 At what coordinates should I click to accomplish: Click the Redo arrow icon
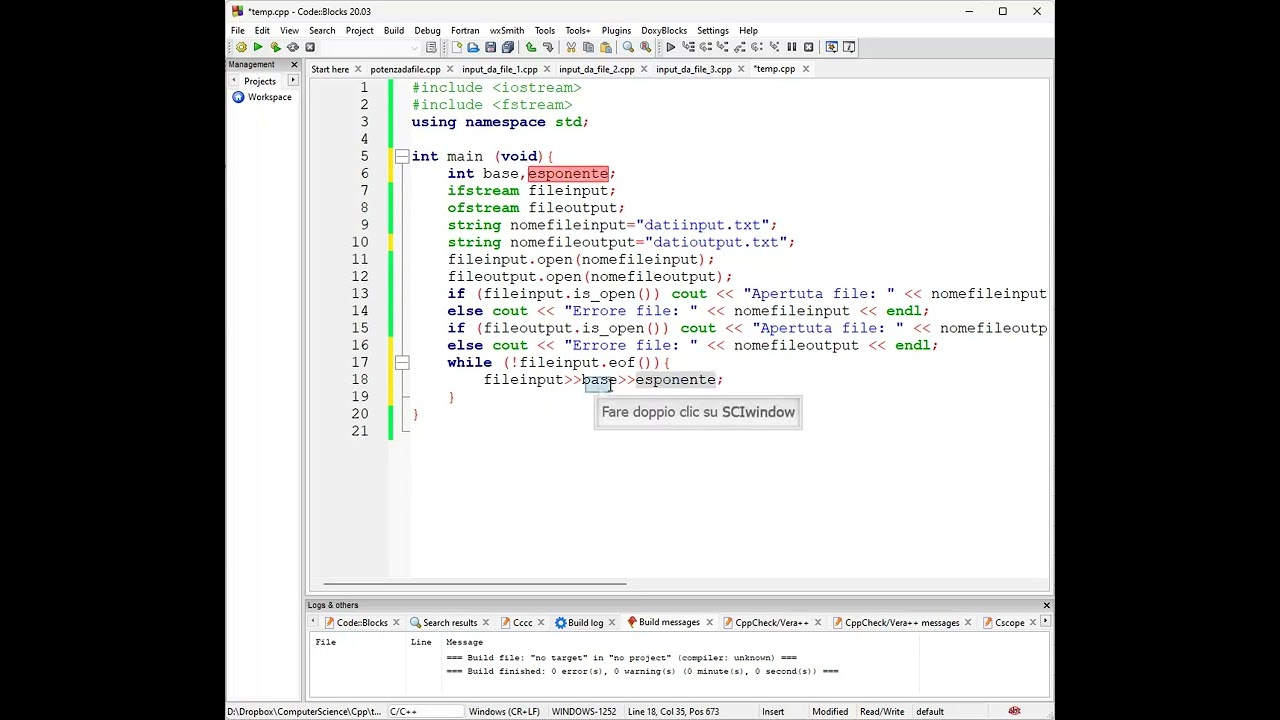pos(548,47)
